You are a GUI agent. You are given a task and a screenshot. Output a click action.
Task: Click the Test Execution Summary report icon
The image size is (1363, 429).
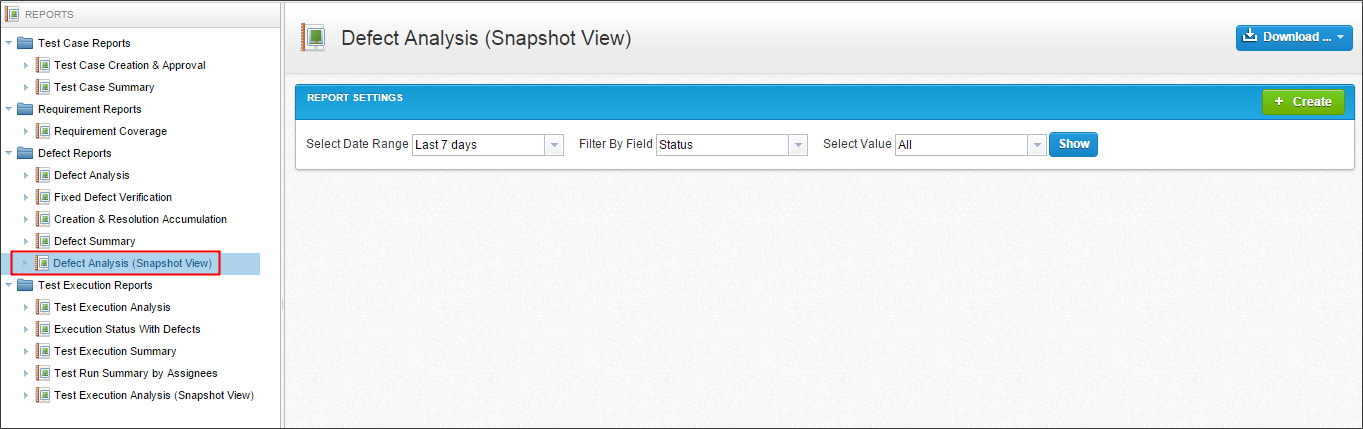pos(43,351)
